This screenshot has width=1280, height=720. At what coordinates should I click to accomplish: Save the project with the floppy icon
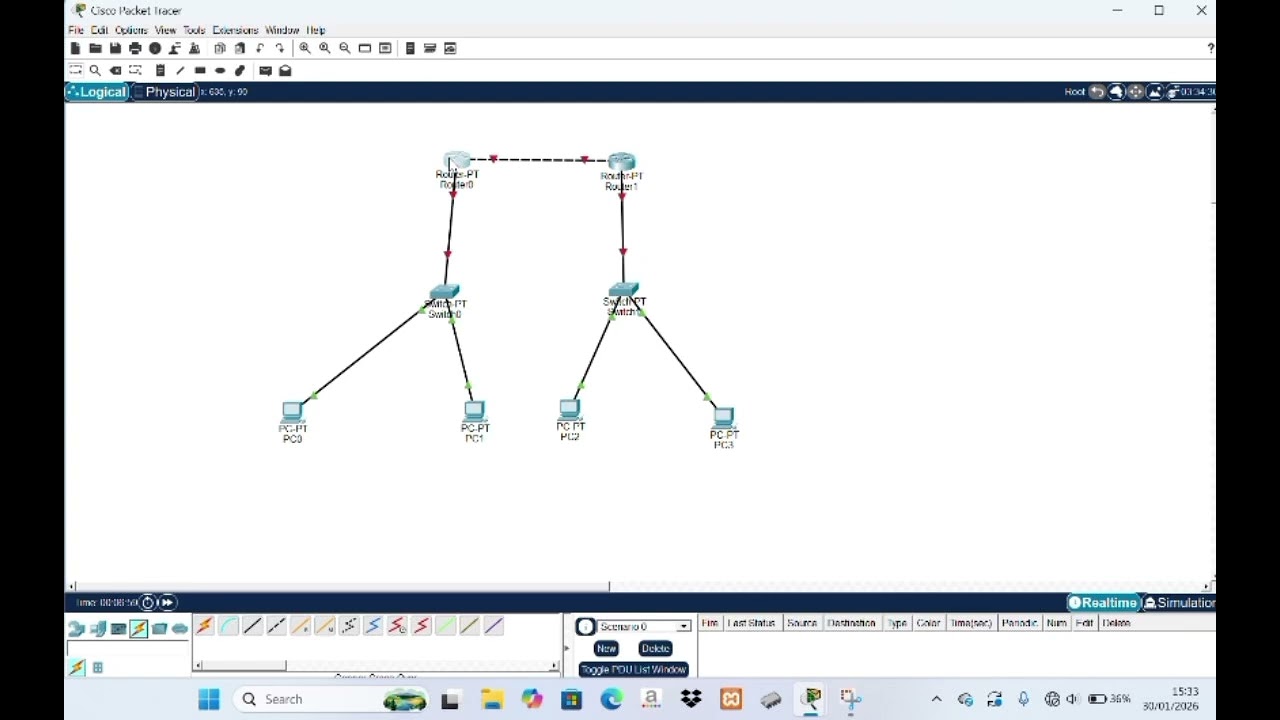point(115,48)
